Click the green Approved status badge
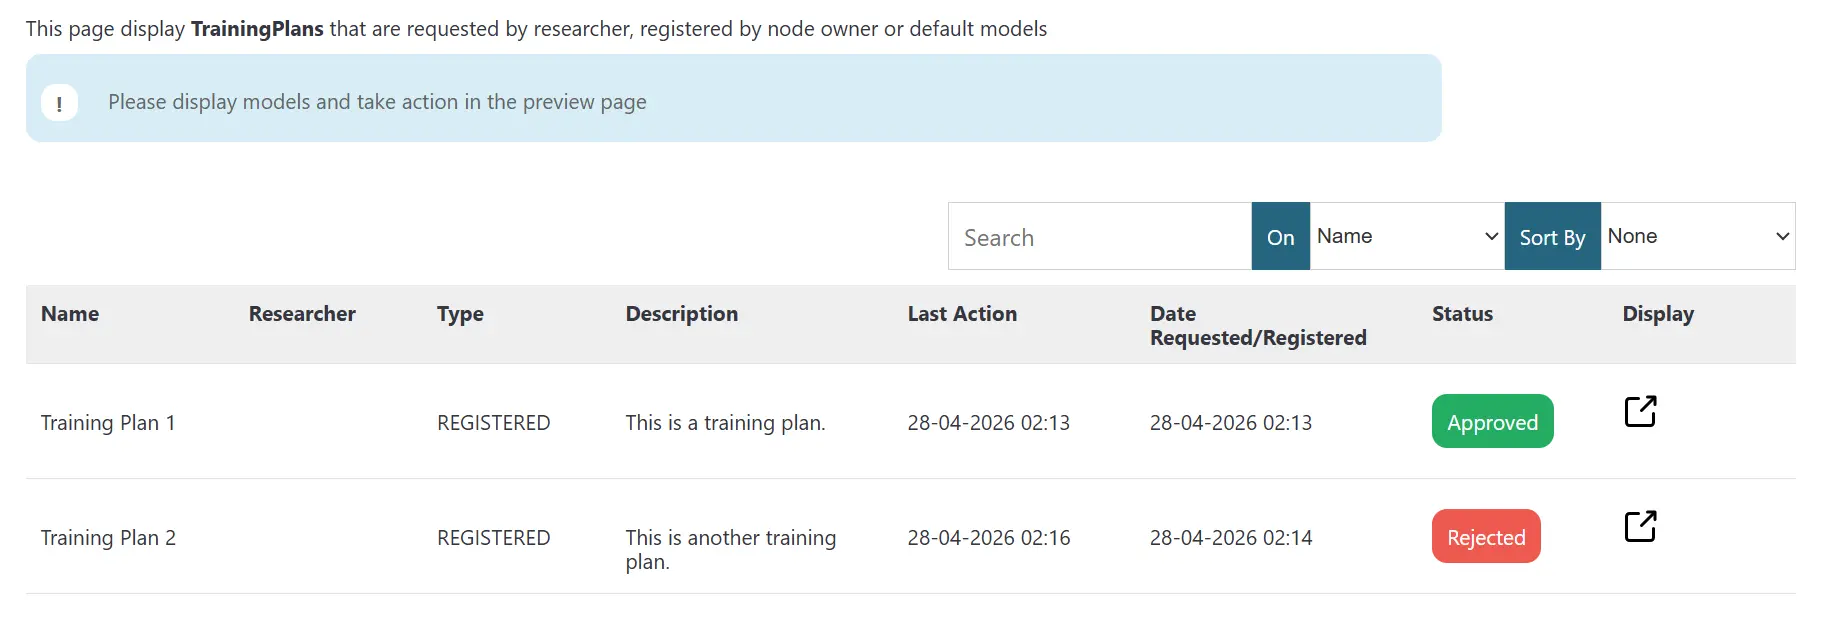 tap(1493, 421)
